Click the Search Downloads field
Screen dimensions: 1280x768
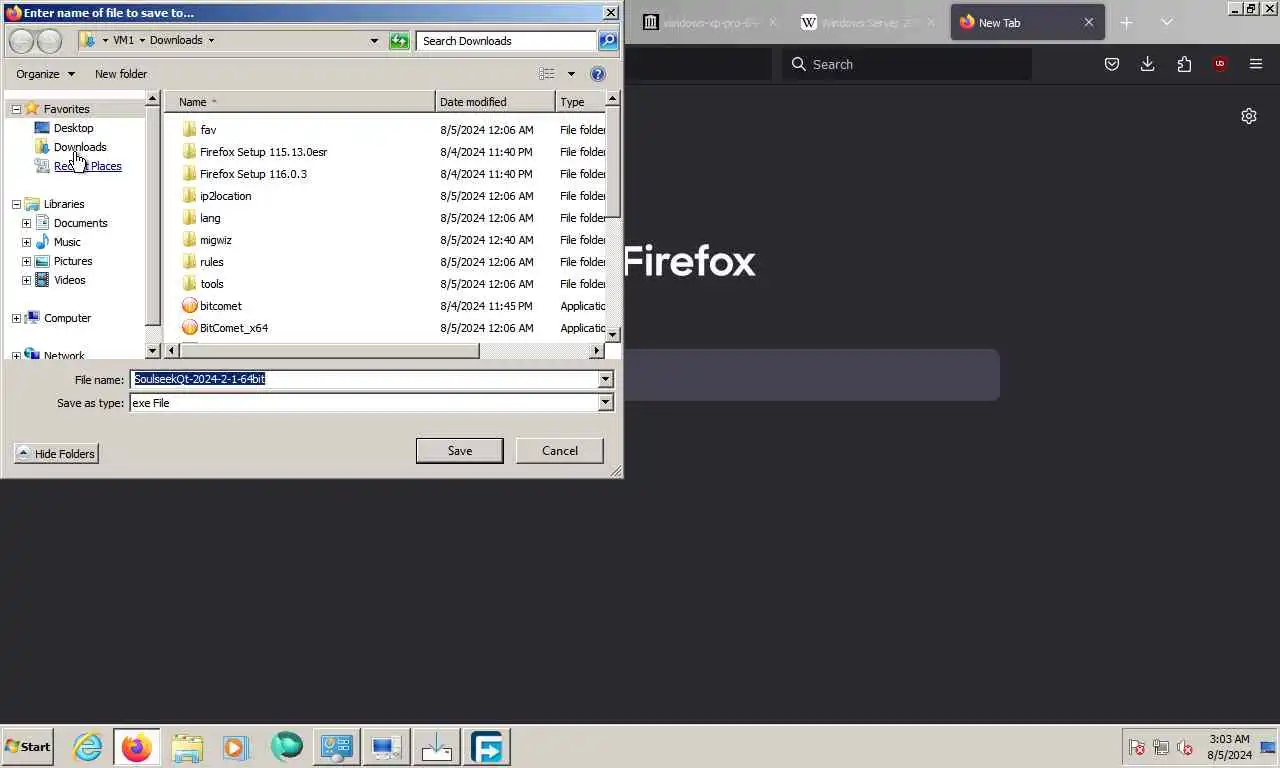[507, 41]
